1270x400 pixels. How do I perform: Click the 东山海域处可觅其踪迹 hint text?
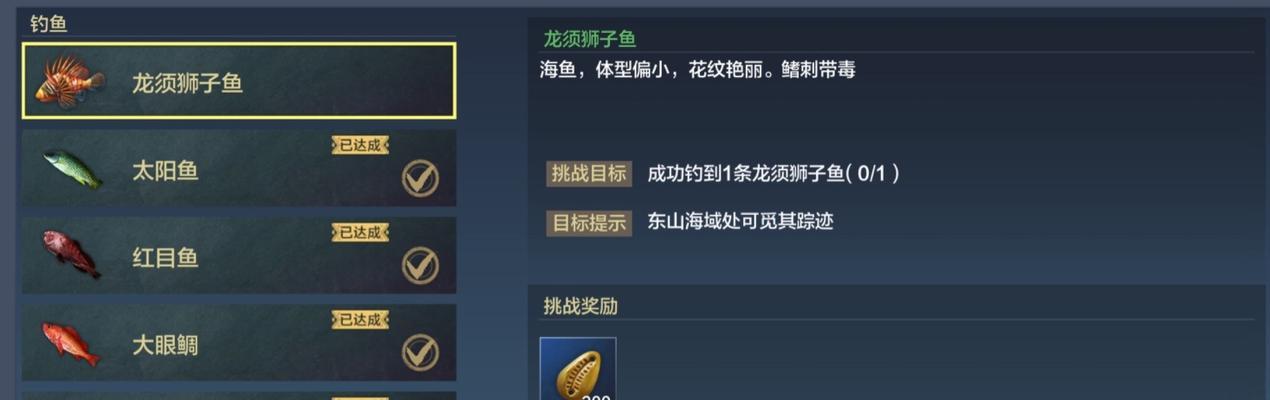click(740, 221)
